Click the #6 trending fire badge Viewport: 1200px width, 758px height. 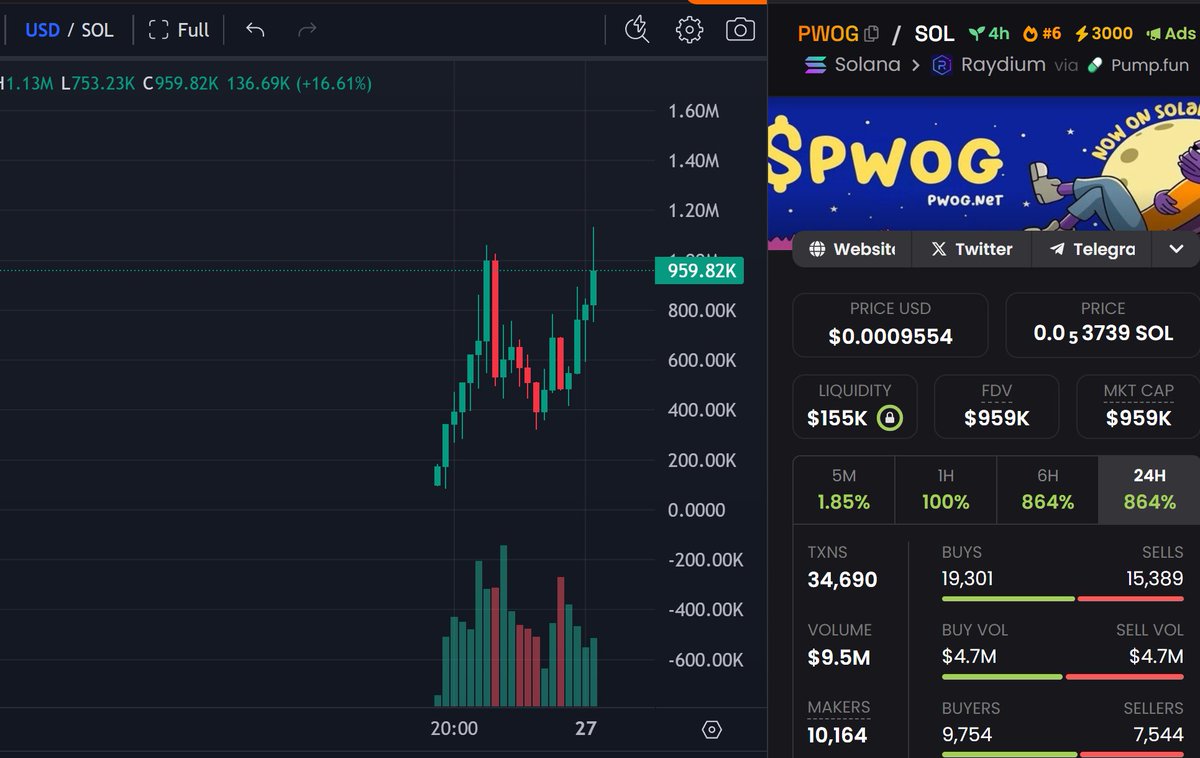[x=1041, y=33]
